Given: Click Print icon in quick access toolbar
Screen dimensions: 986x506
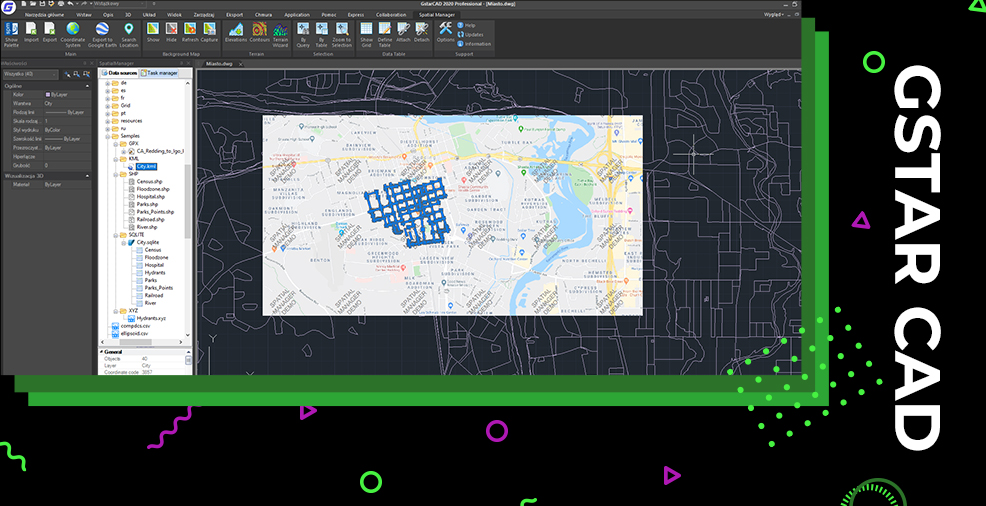Looking at the screenshot, I should click(x=59, y=4).
